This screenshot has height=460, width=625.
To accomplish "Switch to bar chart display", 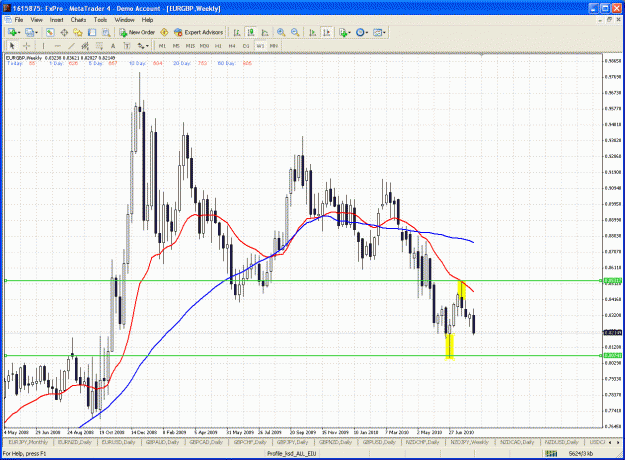I will point(237,33).
